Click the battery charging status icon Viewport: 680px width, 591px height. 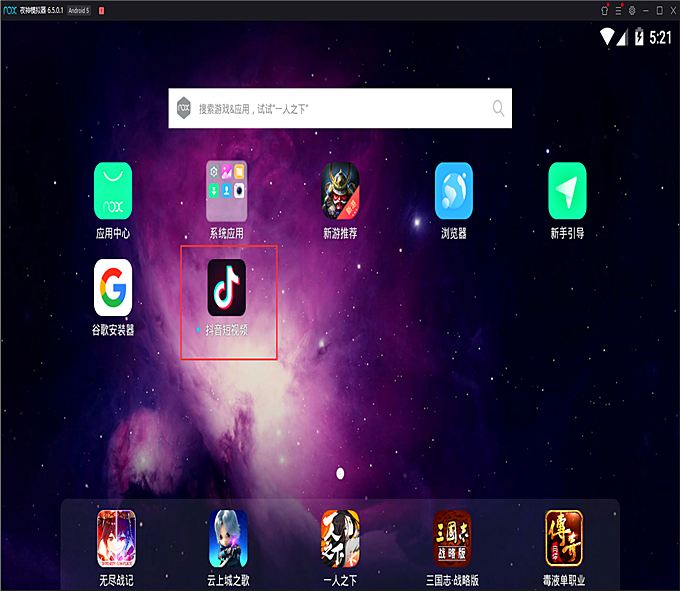(639, 37)
